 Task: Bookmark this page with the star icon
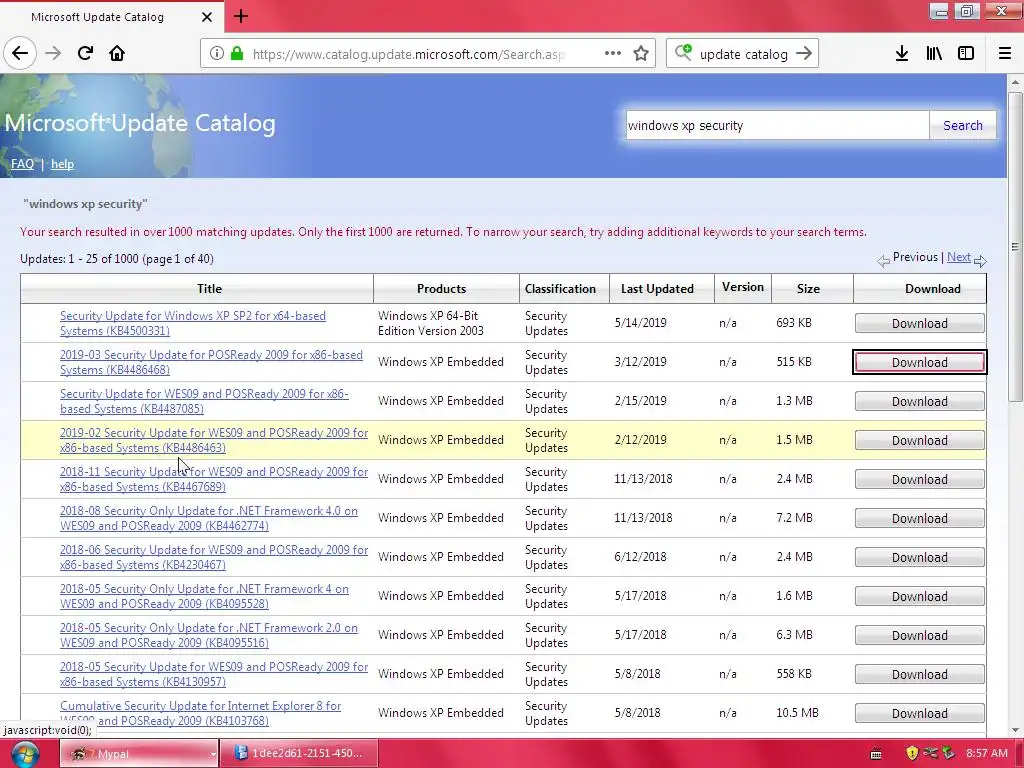pos(641,54)
